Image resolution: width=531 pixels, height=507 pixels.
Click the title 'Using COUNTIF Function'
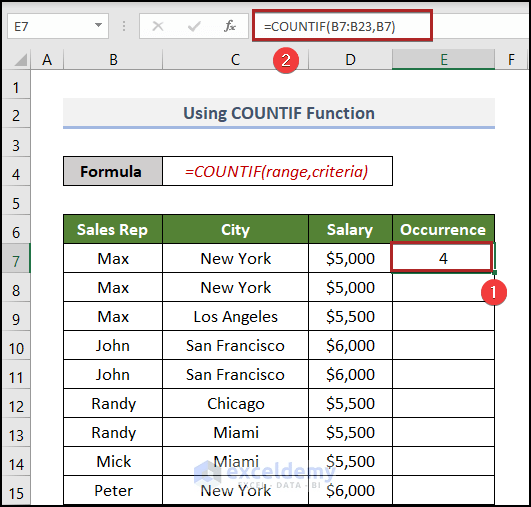tap(279, 113)
